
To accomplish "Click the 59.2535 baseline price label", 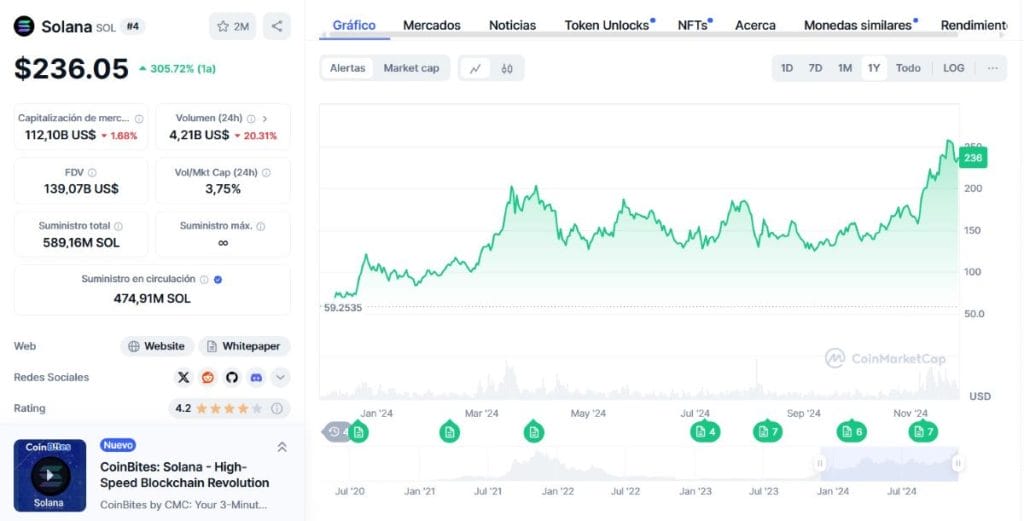I will coord(343,308).
